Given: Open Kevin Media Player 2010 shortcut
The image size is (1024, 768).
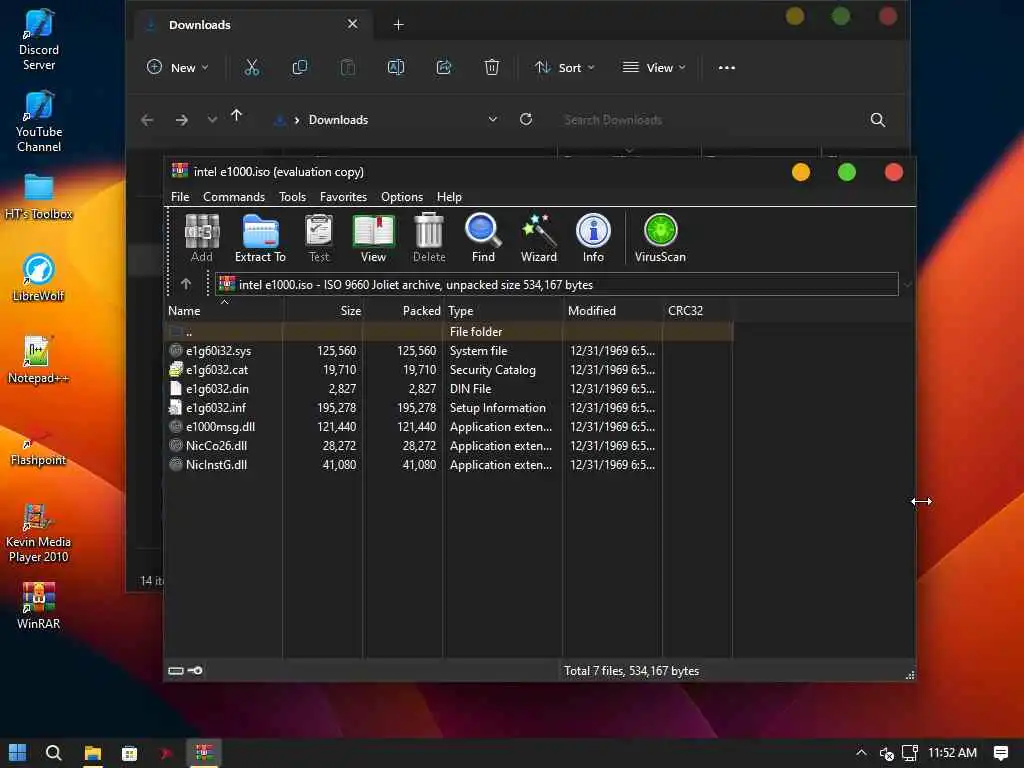Looking at the screenshot, I should [x=39, y=532].
